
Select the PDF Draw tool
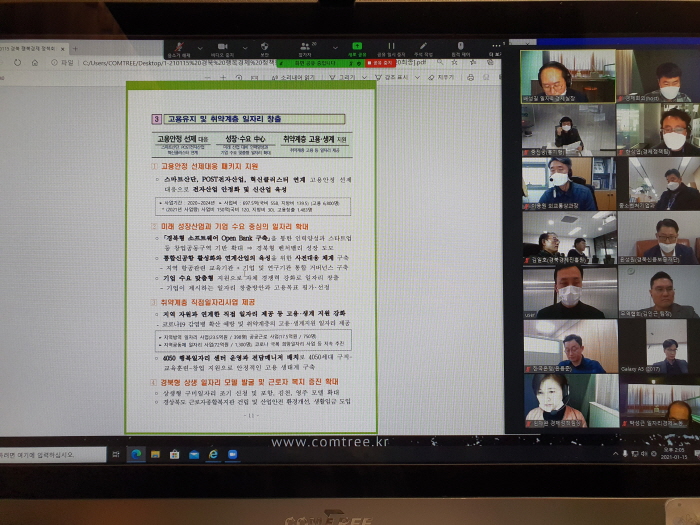[x=342, y=78]
